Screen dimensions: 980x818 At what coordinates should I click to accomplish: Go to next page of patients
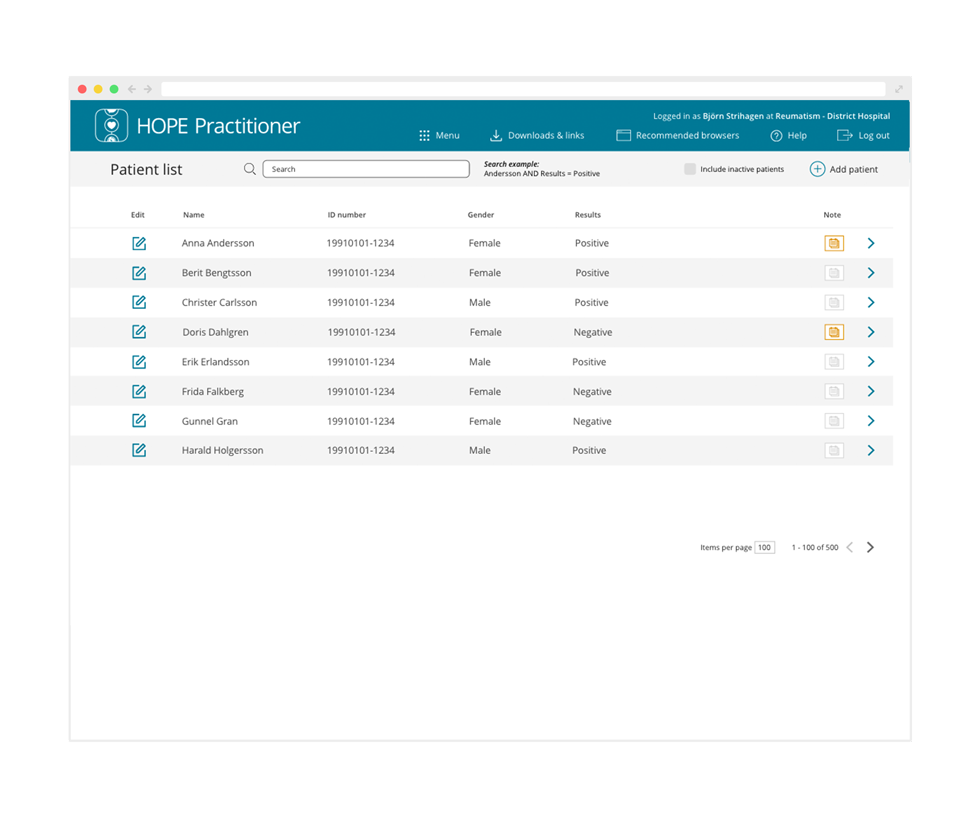pyautogui.click(x=870, y=547)
